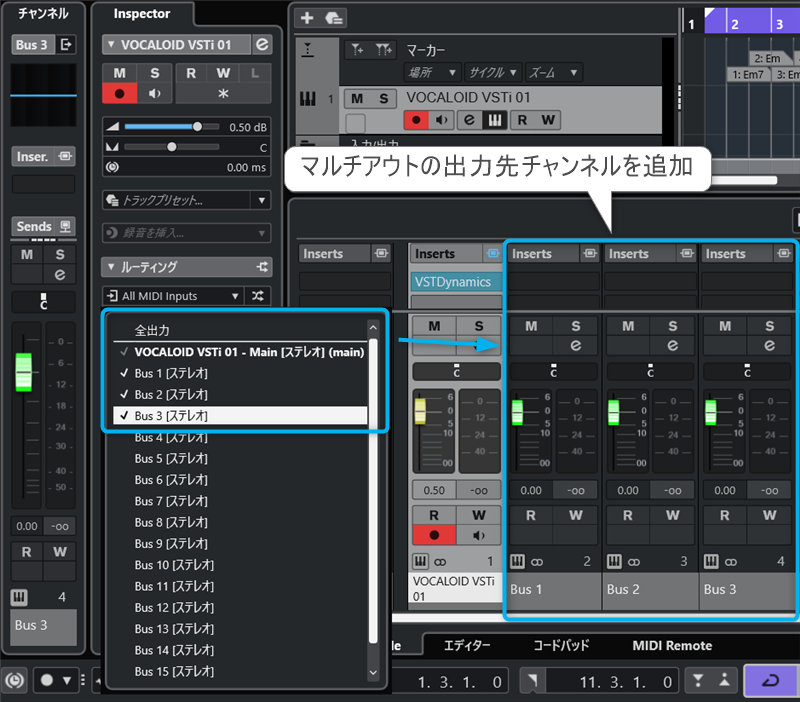
Task: Click the Em7 chord event on timeline
Action: [x=748, y=74]
